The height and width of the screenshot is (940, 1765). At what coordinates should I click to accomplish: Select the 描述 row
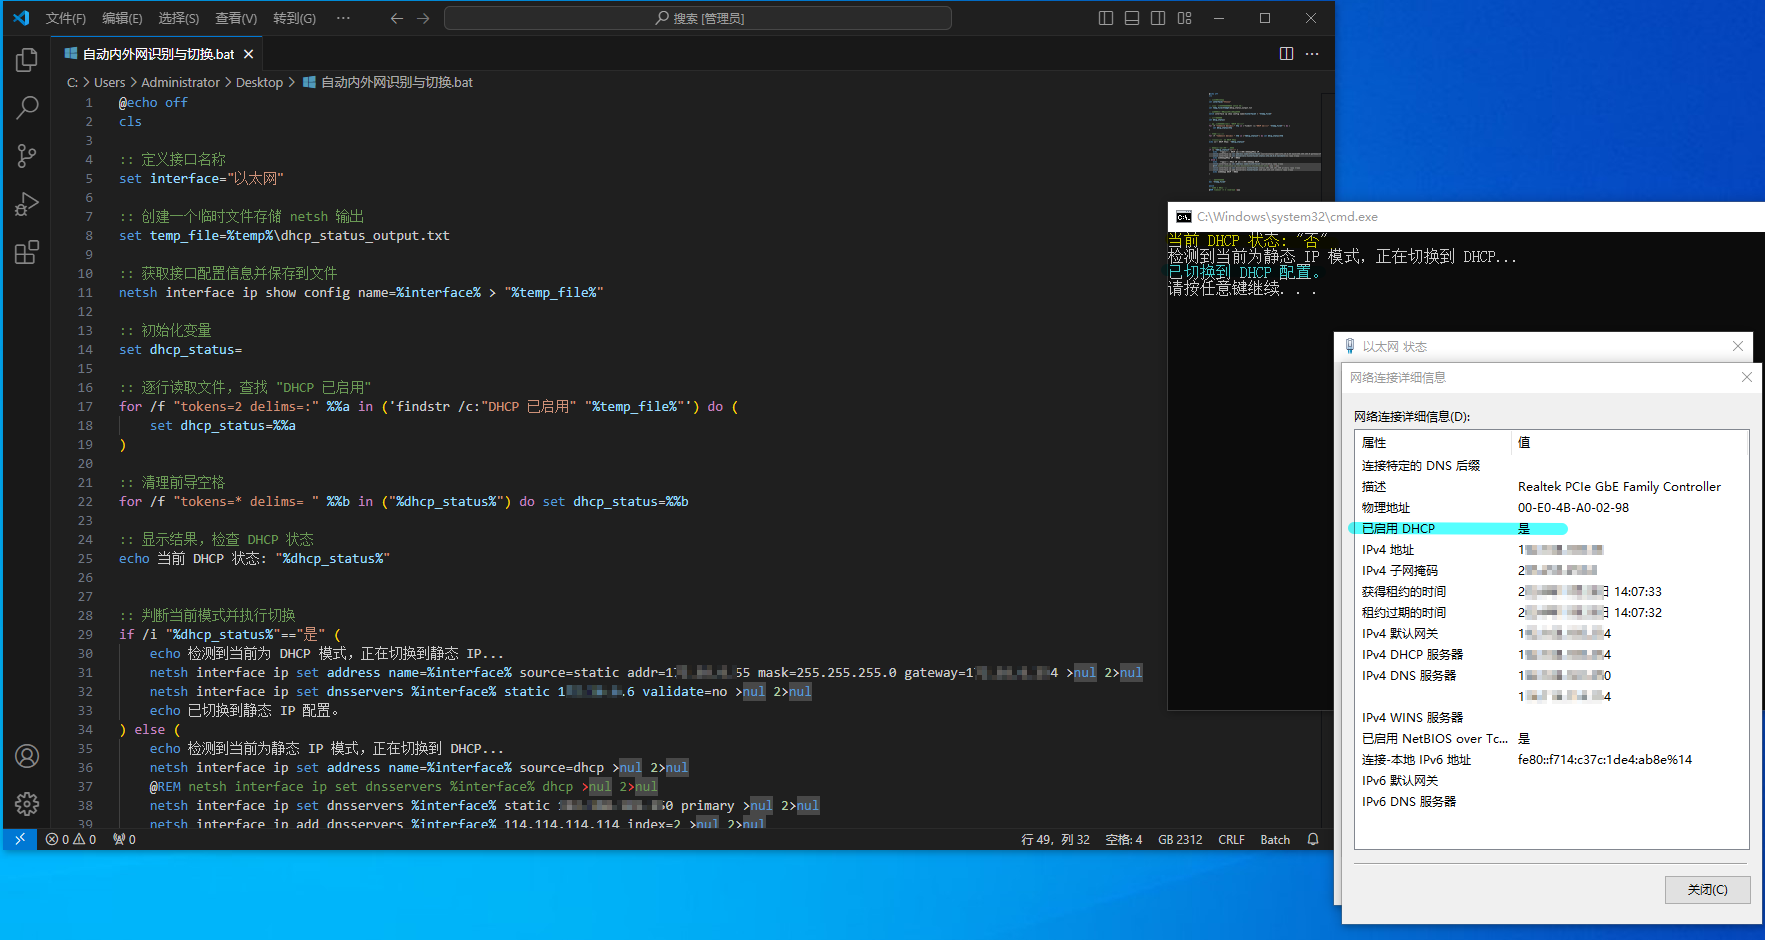[1552, 486]
